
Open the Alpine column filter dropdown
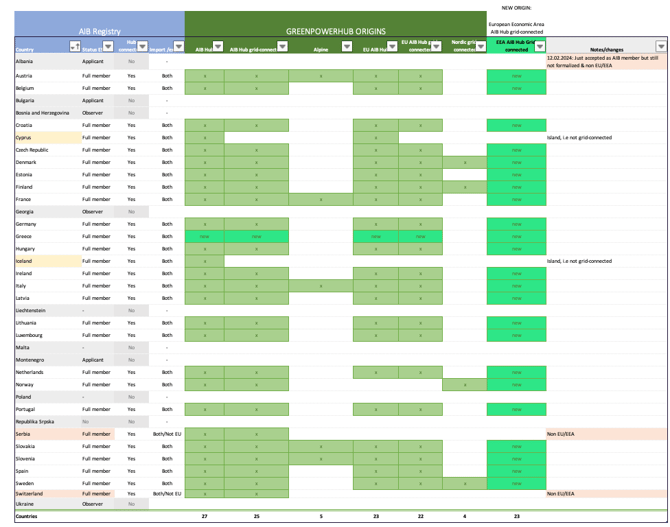[x=347, y=46]
